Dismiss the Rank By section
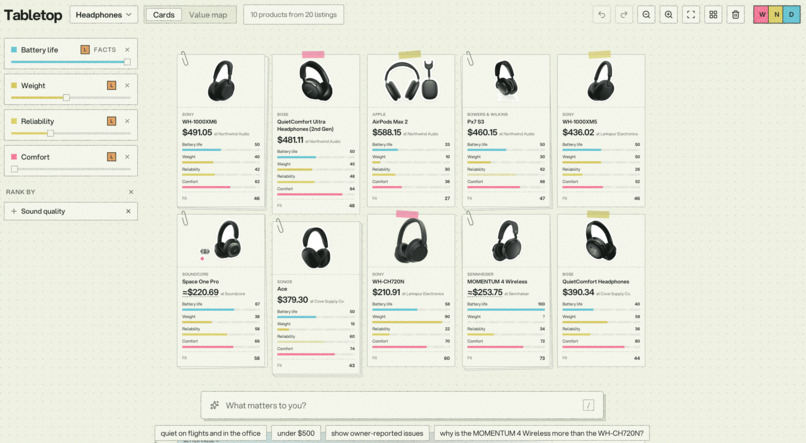806x443 pixels. [x=131, y=192]
